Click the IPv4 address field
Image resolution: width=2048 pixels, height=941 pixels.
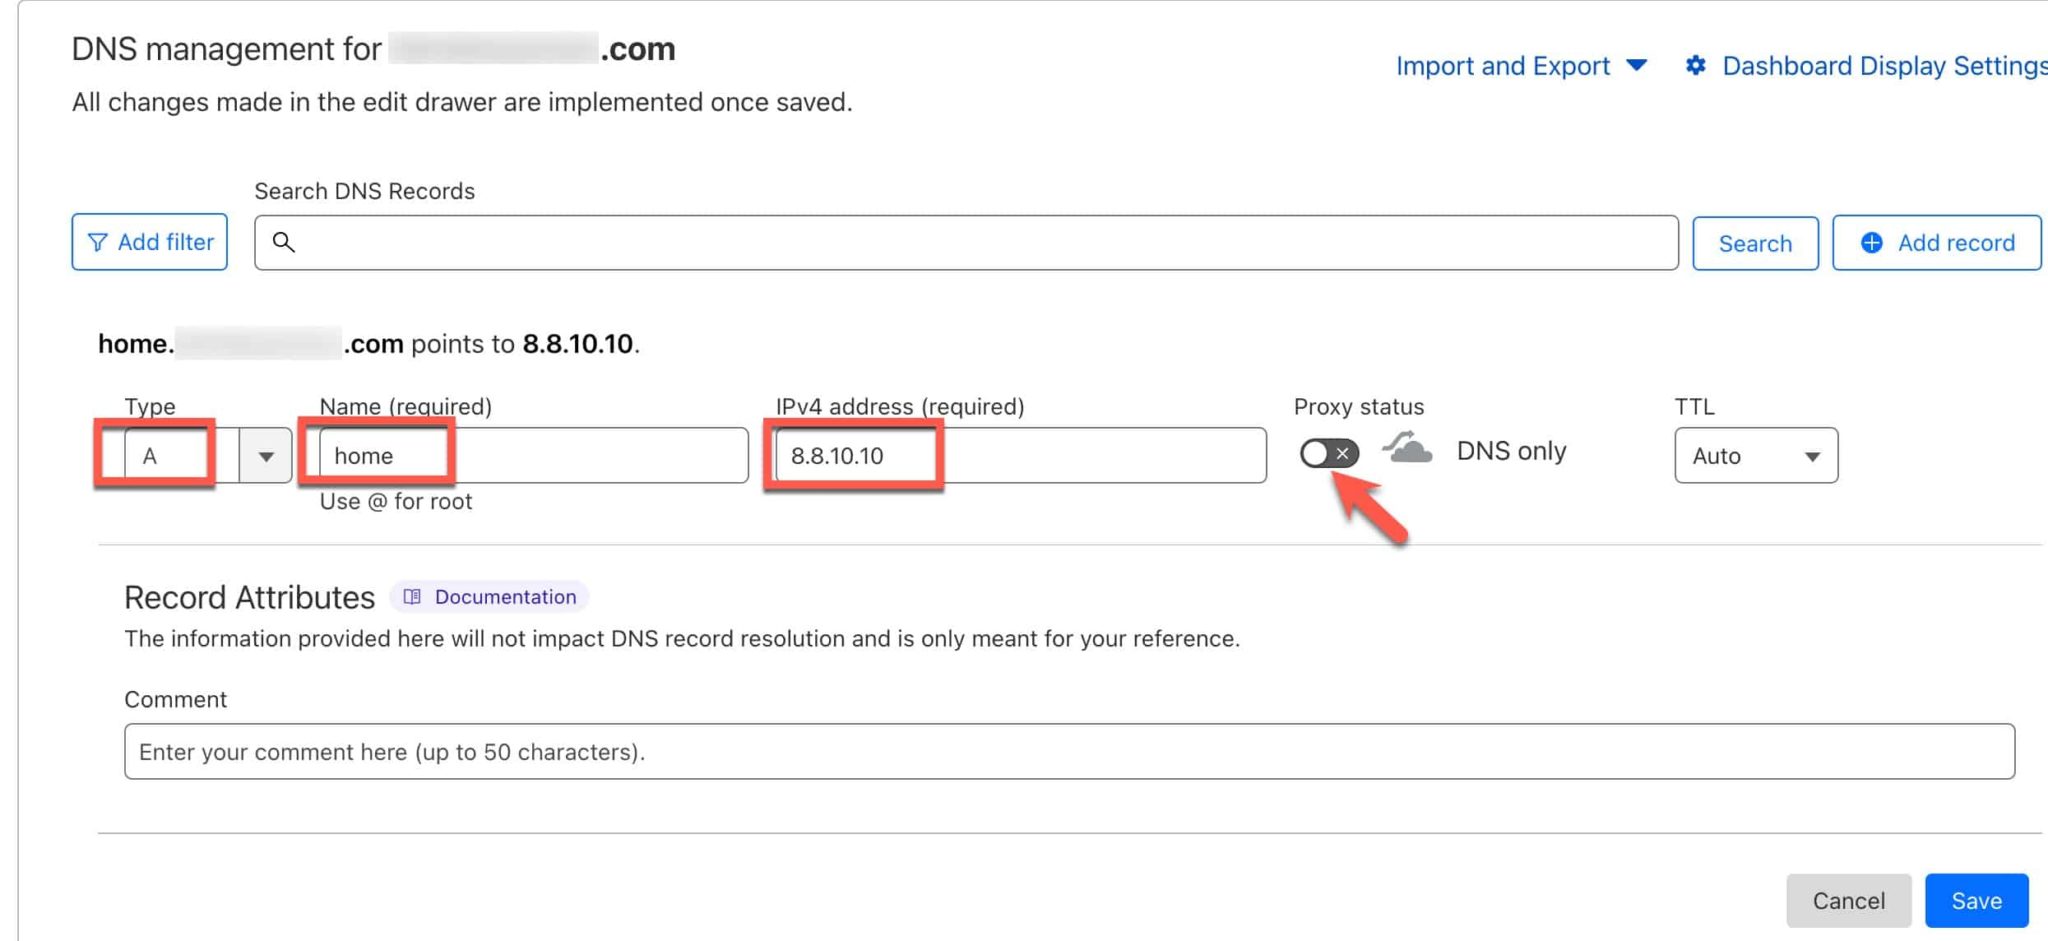1020,456
